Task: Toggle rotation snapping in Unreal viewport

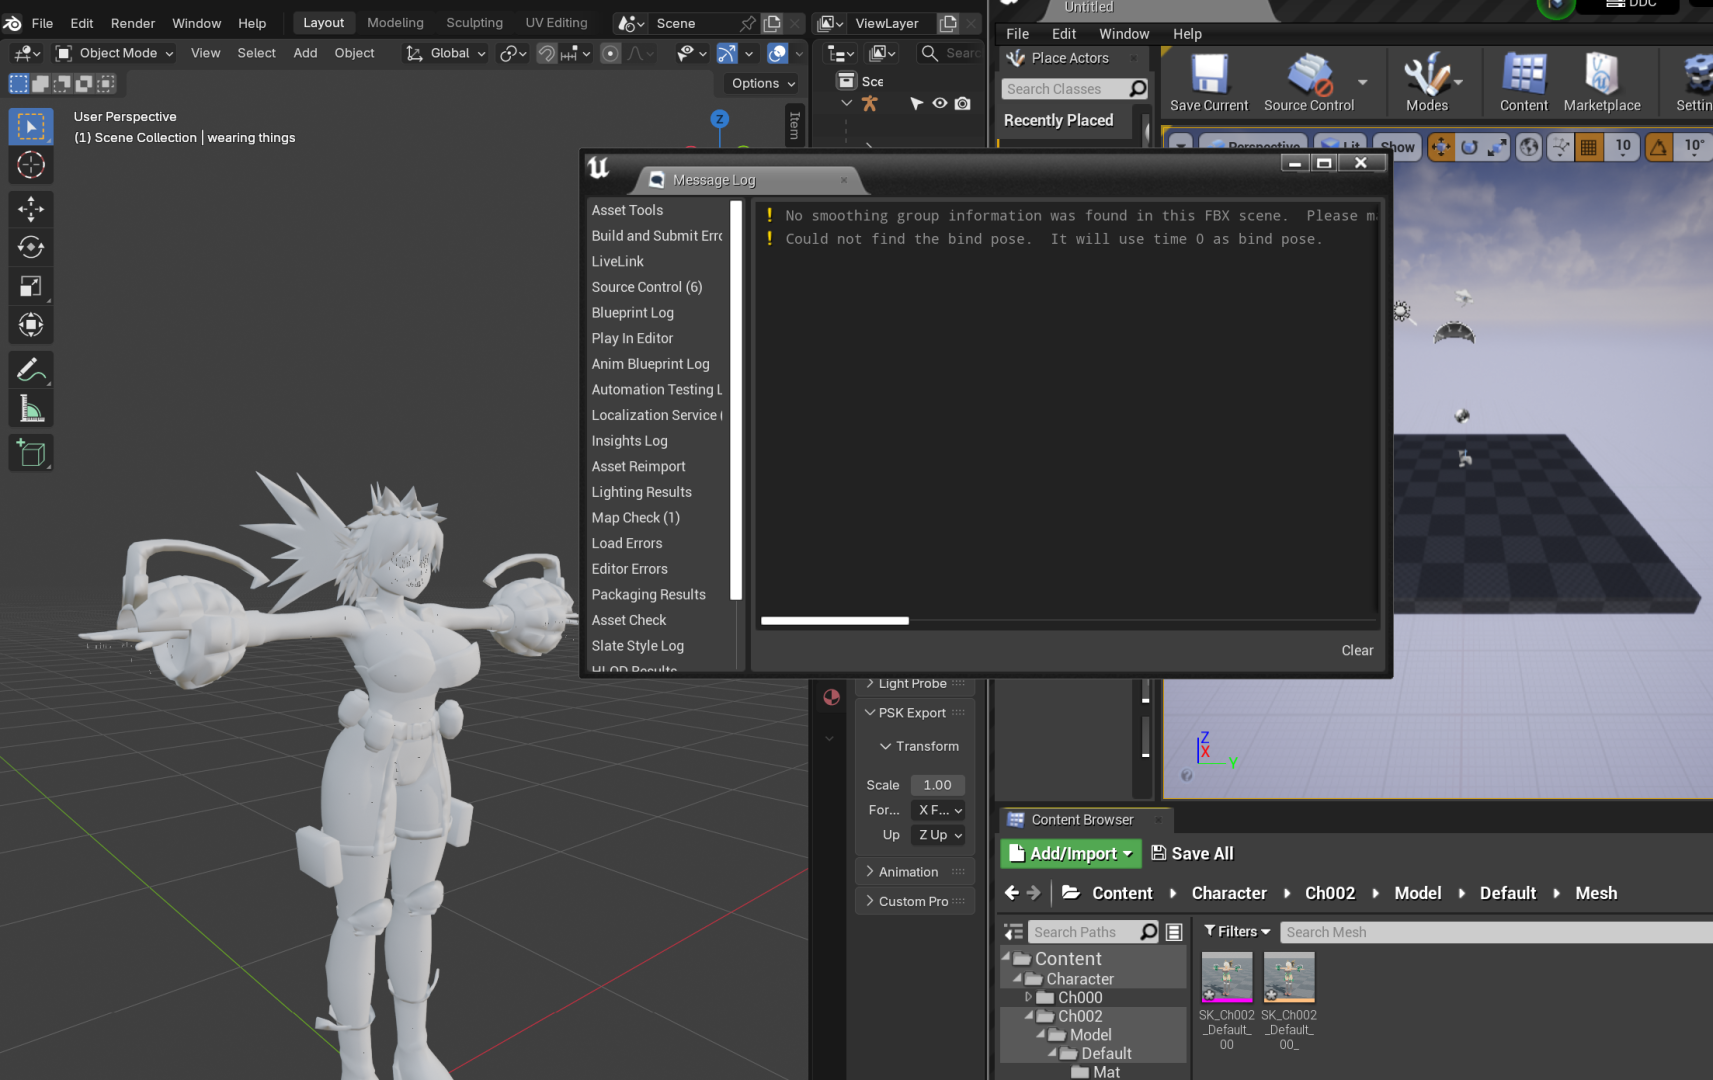Action: click(x=1659, y=147)
